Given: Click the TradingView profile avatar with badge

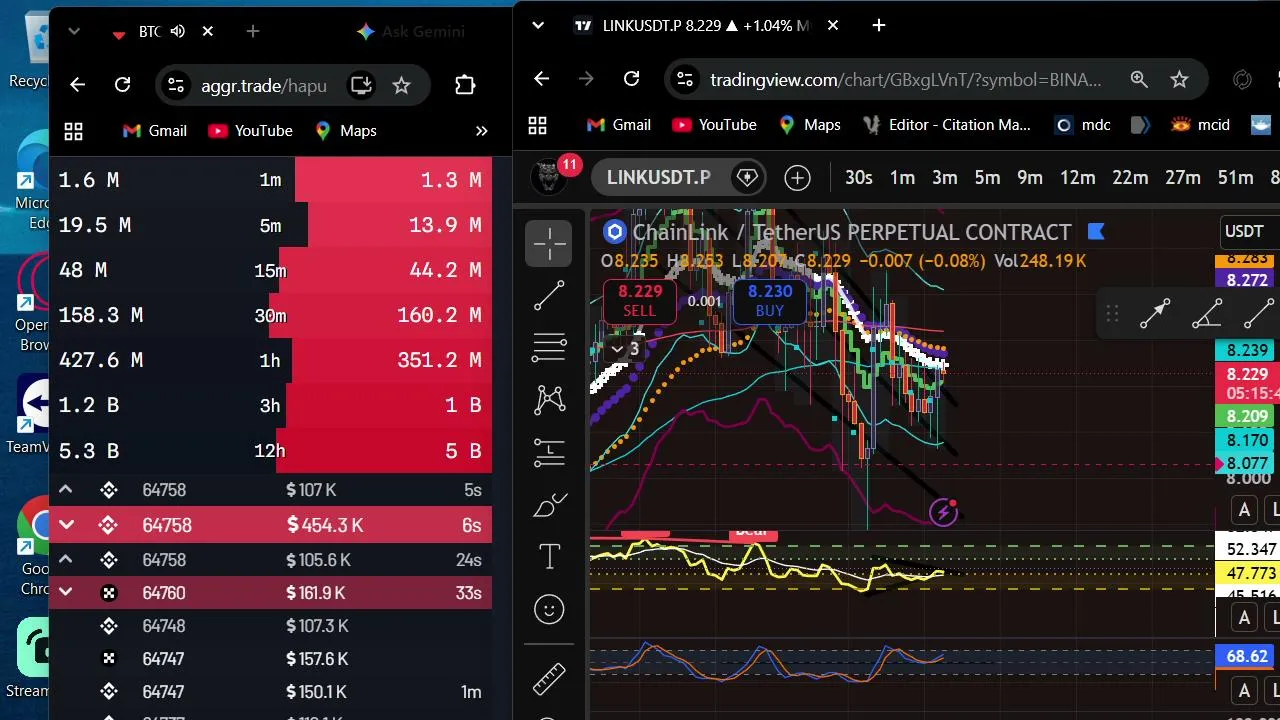Looking at the screenshot, I should click(x=548, y=178).
